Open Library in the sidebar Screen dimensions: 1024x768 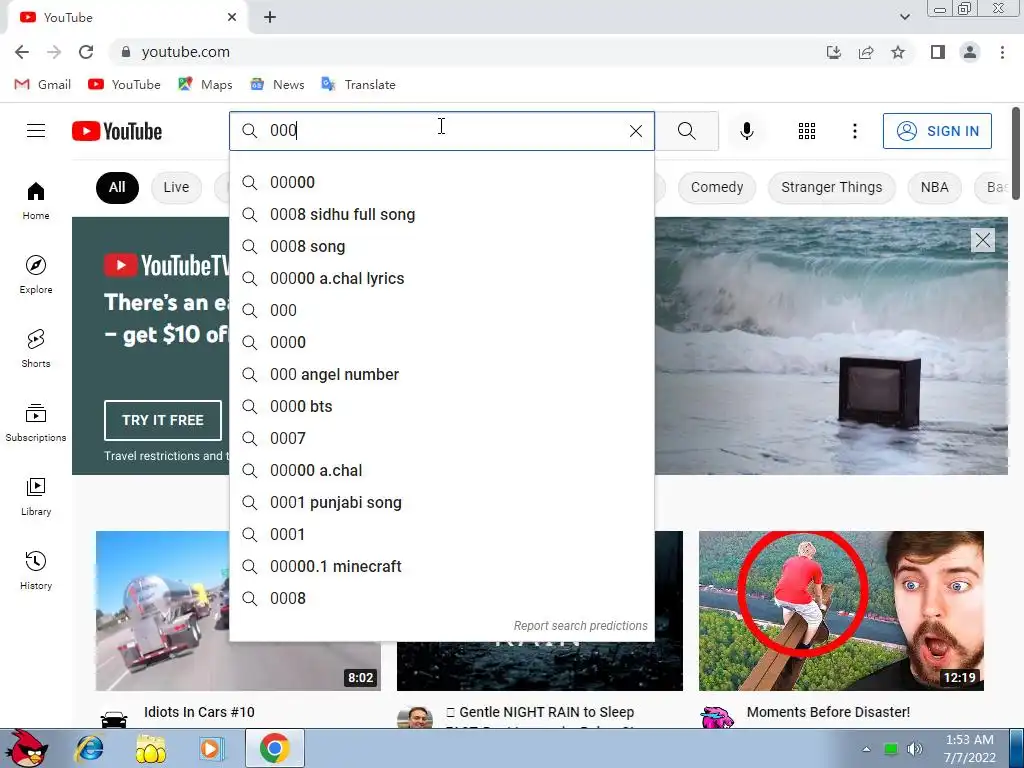pyautogui.click(x=36, y=496)
